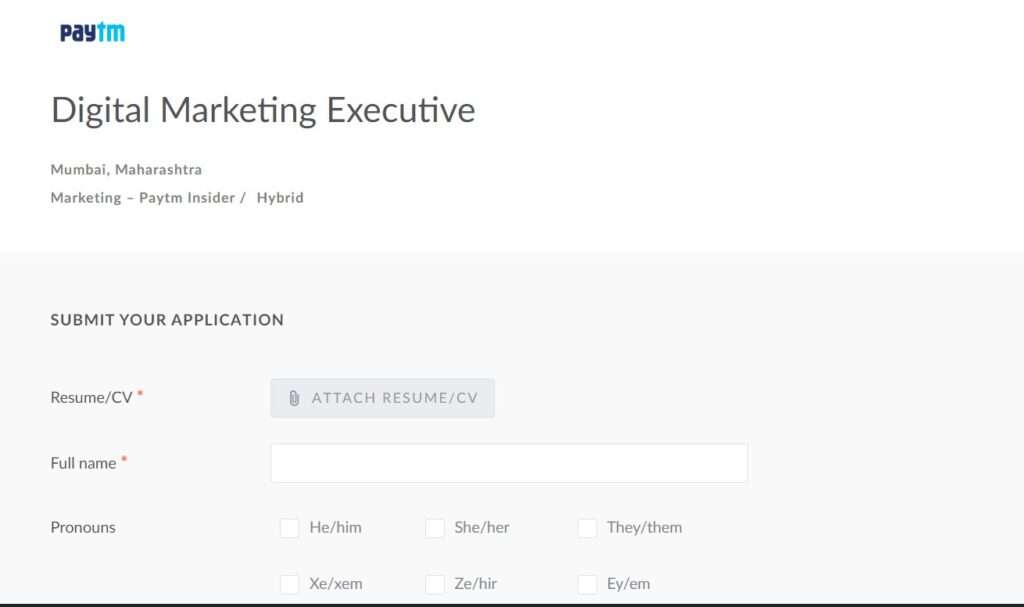The image size is (1024, 607).
Task: Check the They/them pronoun checkbox
Action: [588, 527]
